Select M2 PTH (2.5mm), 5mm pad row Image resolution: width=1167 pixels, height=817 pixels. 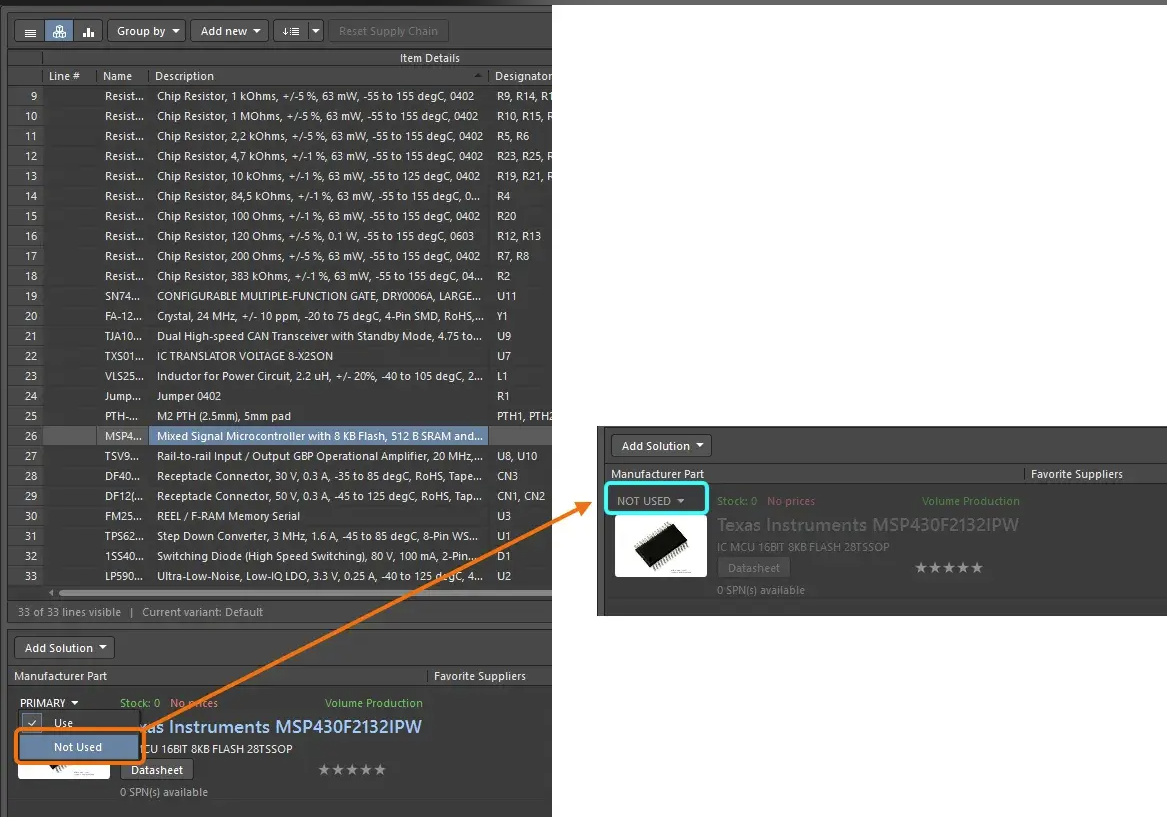click(280, 416)
